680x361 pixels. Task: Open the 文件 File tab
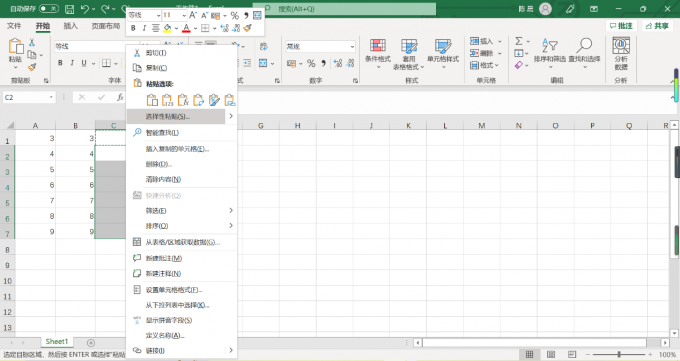point(14,26)
